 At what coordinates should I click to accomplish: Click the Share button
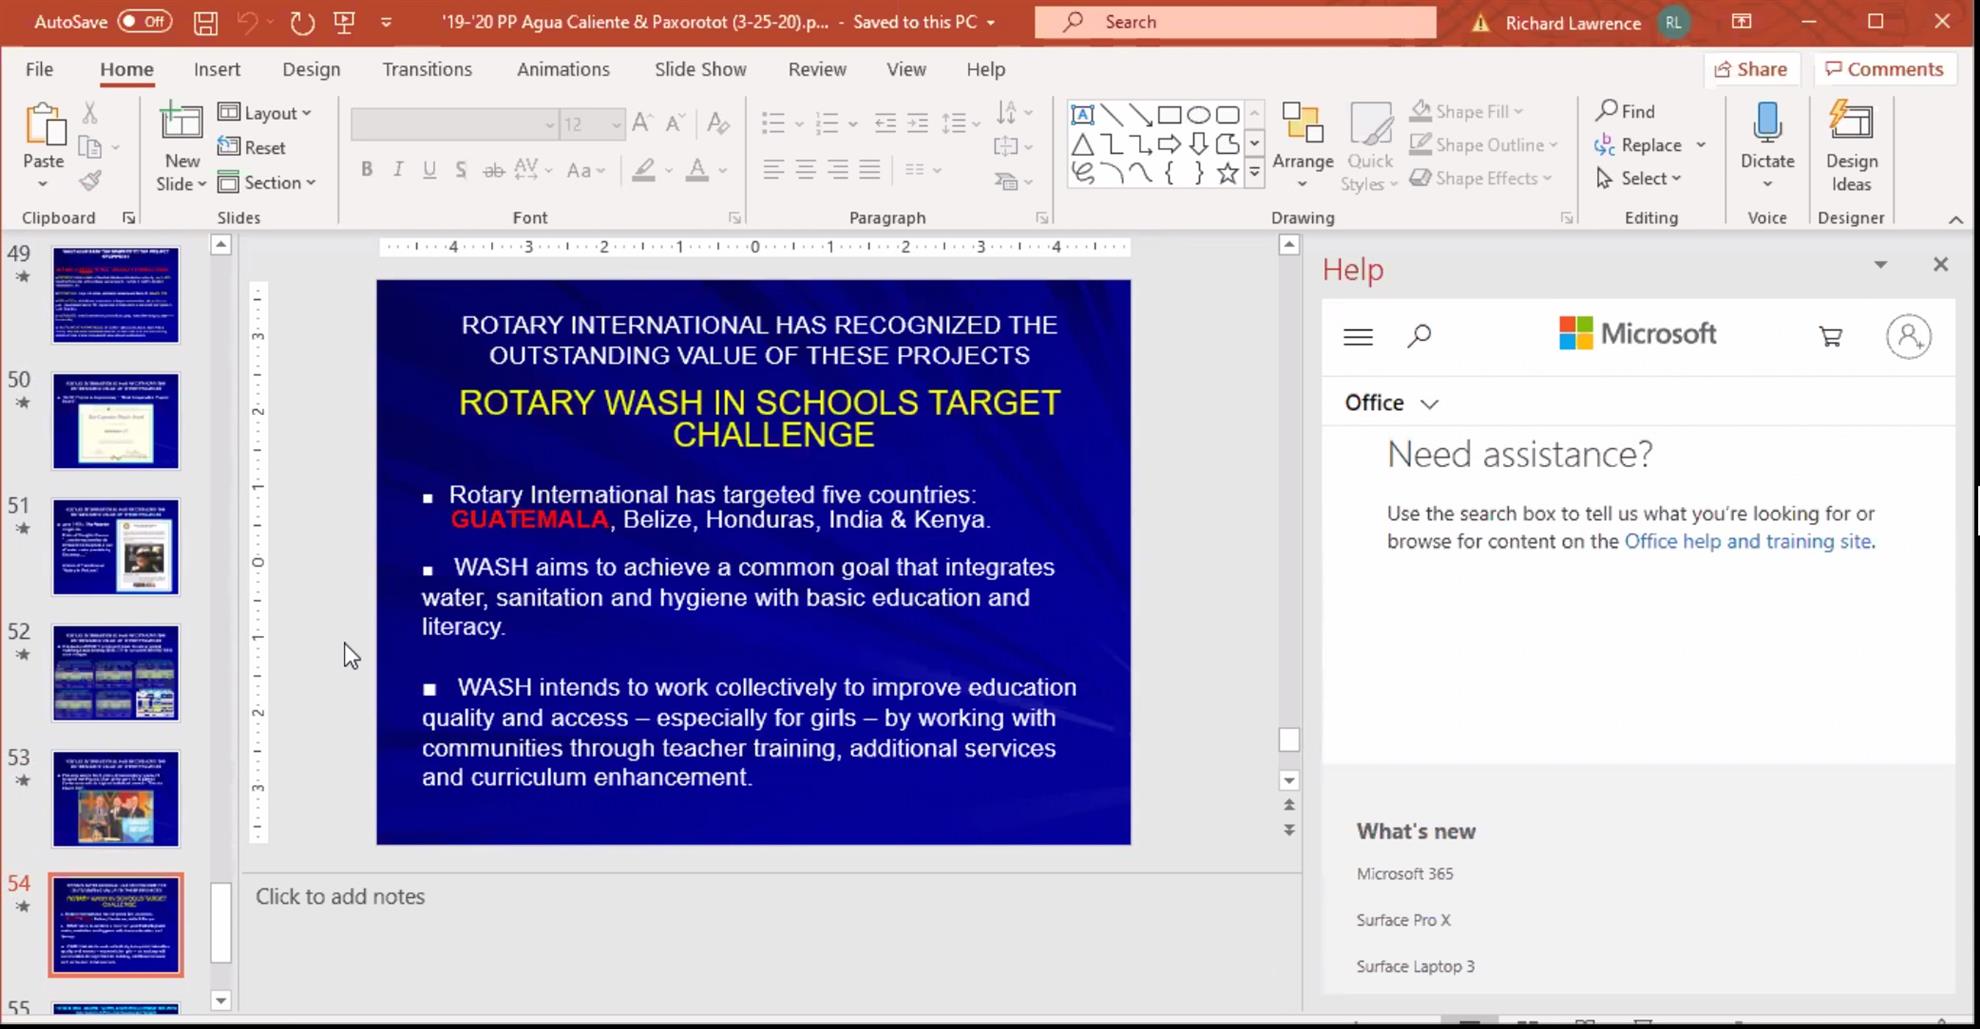(x=1750, y=69)
